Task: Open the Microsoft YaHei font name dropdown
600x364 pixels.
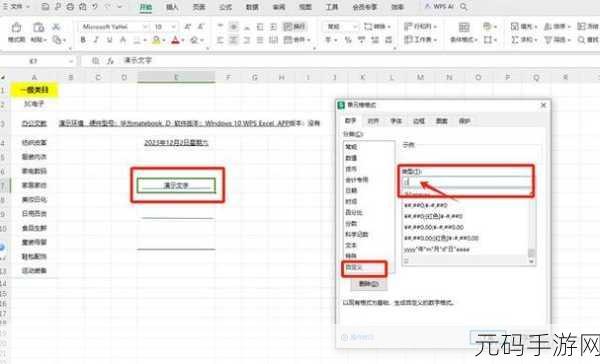Action: [145, 27]
